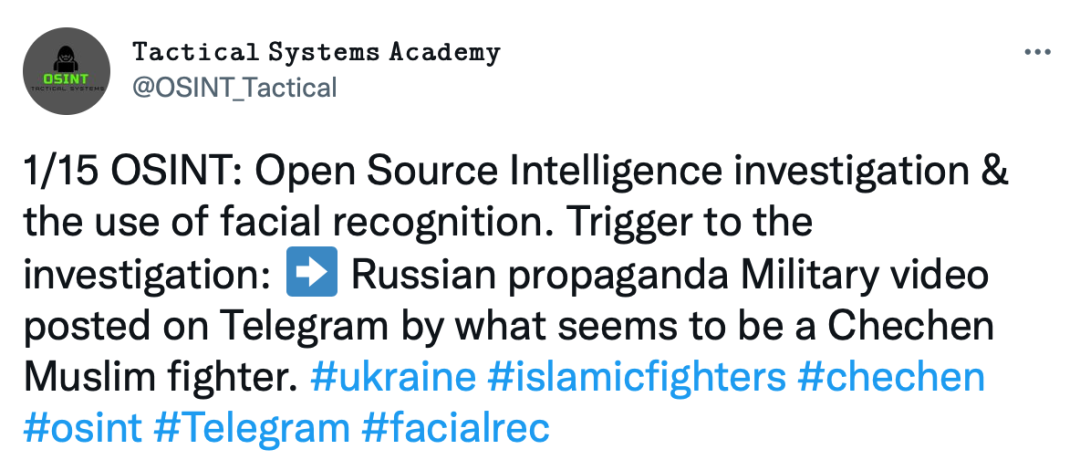This screenshot has height=460, width=1080.
Task: Click the ampersand after "investigation"
Action: pos(993,171)
